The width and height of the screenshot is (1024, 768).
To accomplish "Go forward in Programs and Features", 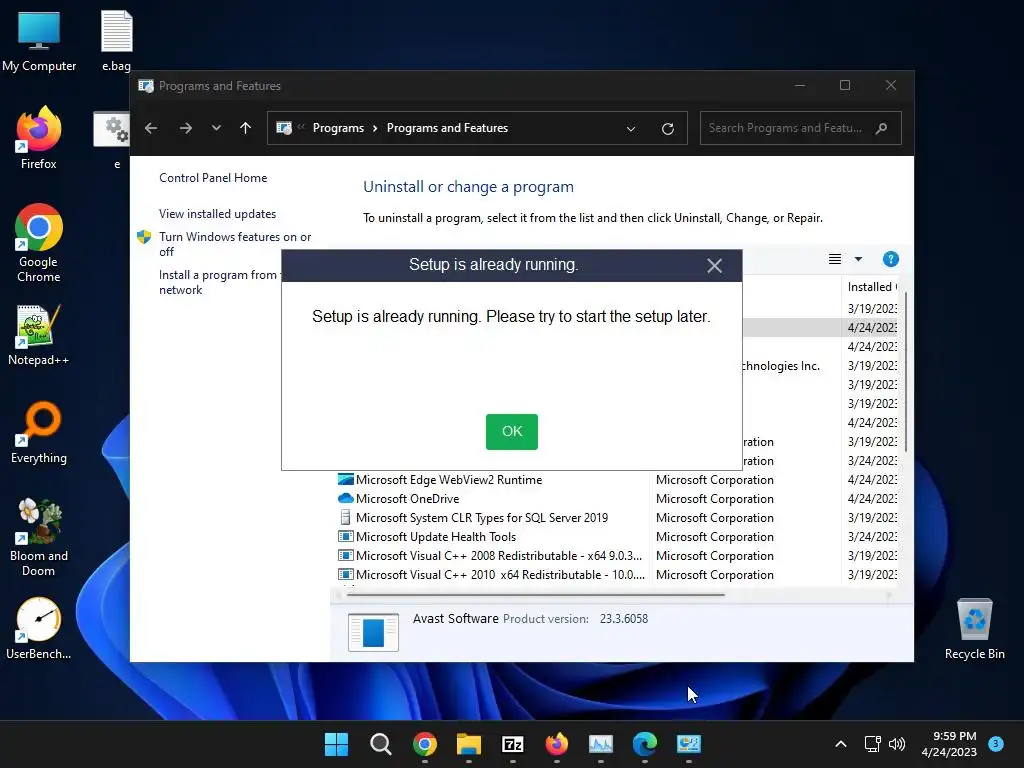I will pyautogui.click(x=185, y=128).
